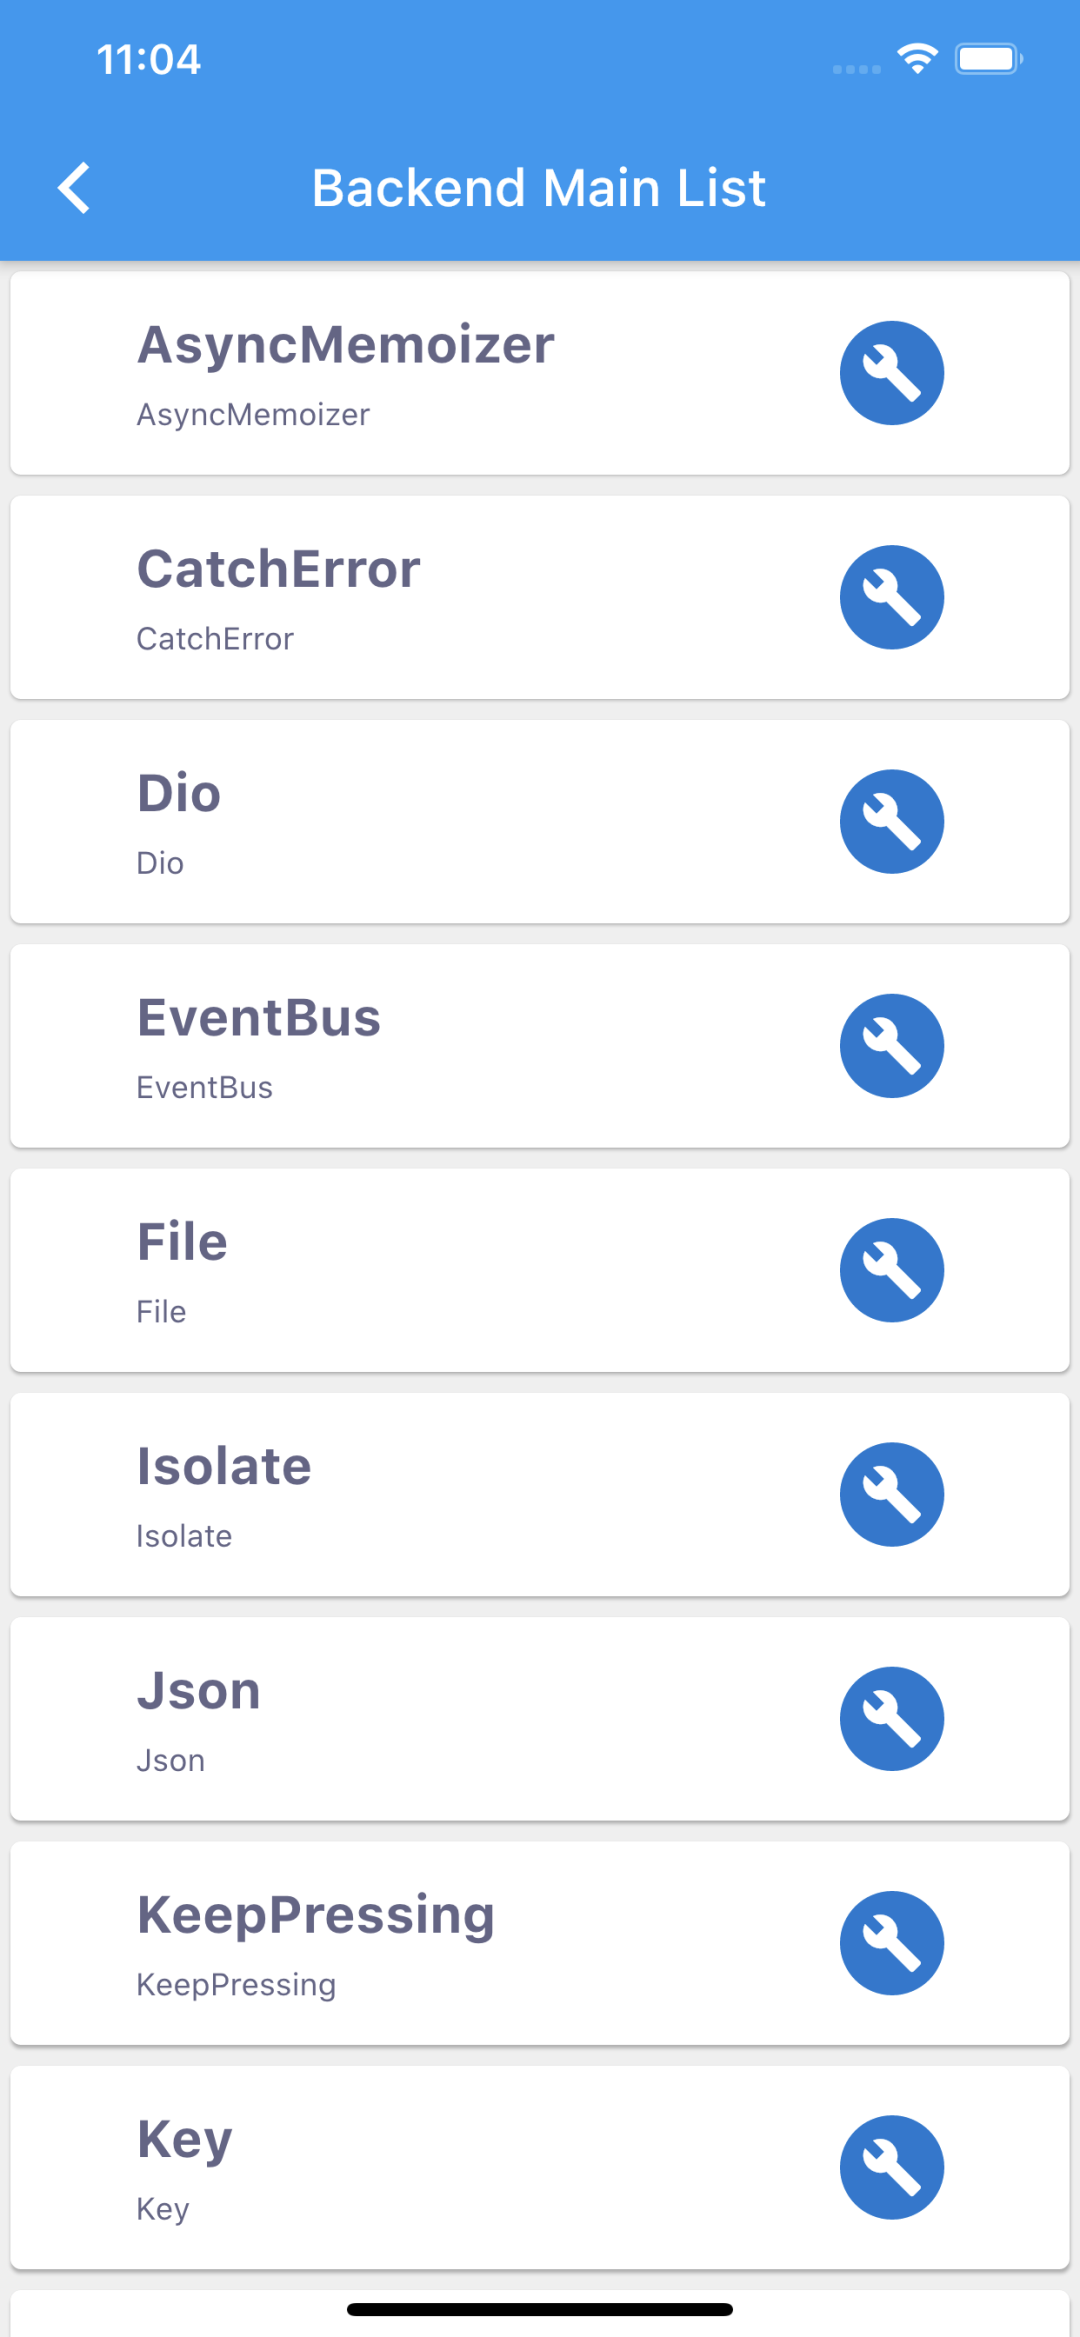Tap the Dio wrench icon
The image size is (1080, 2337).
891,821
